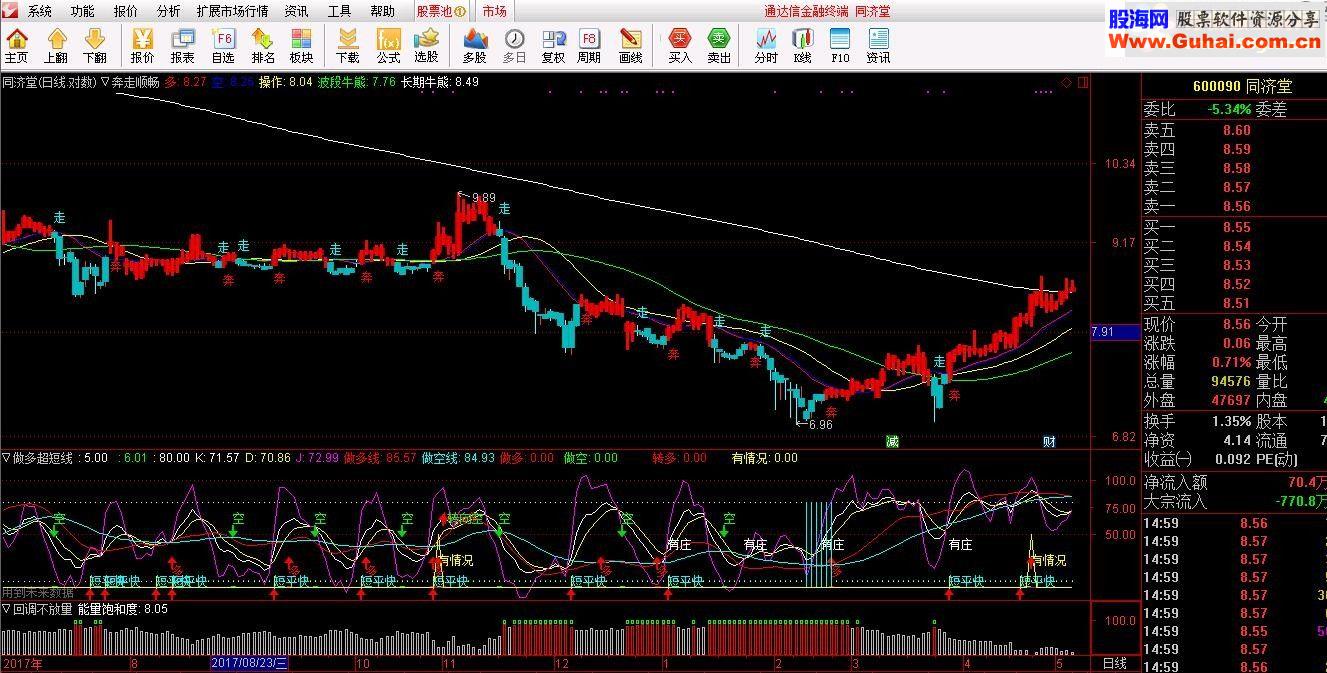This screenshot has height=673, width=1327.
Task: Click the 买五 price 8.51
Action: point(1236,303)
